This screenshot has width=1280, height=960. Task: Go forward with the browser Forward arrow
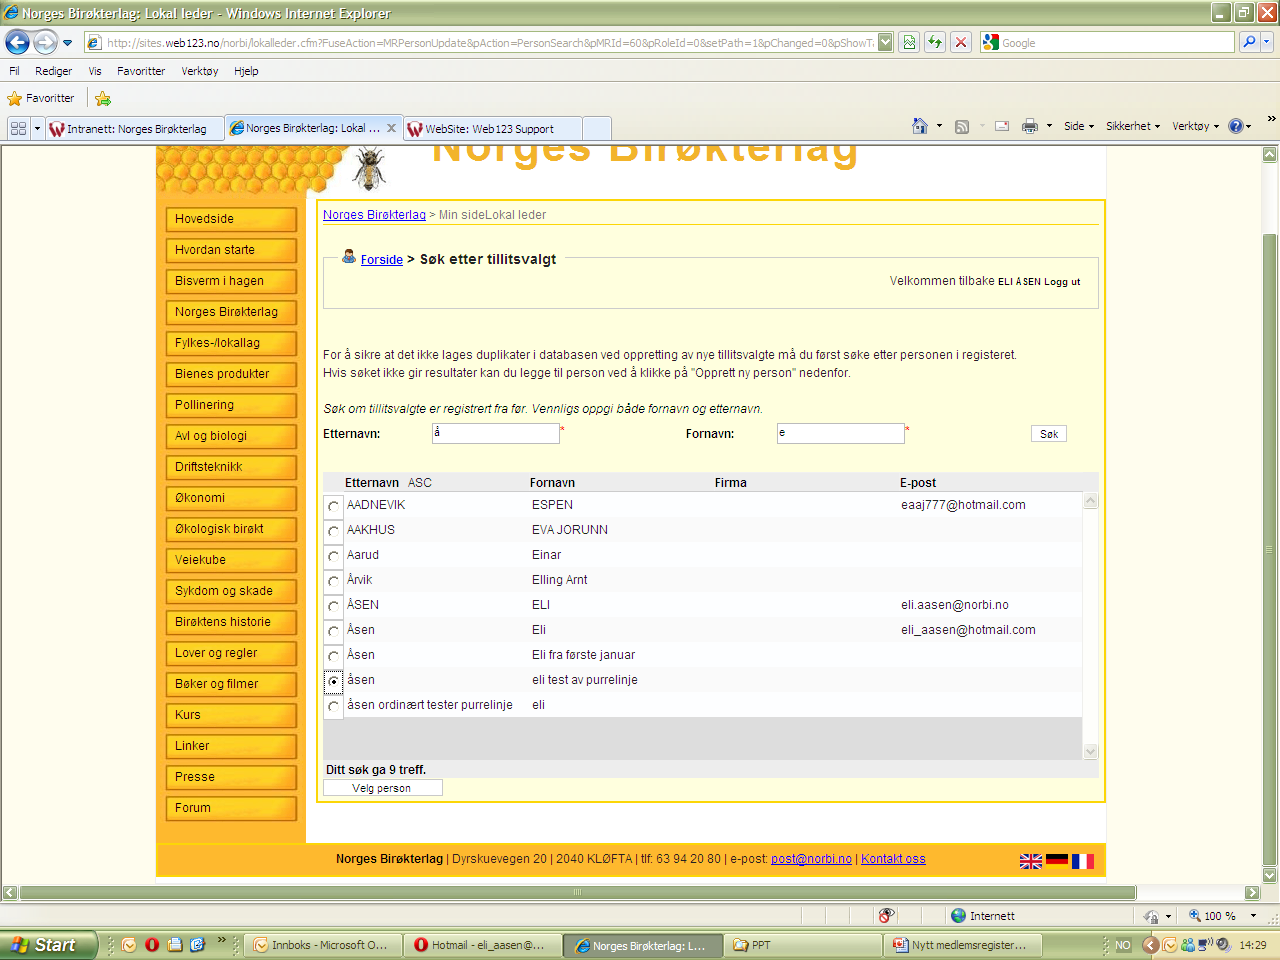click(x=45, y=42)
